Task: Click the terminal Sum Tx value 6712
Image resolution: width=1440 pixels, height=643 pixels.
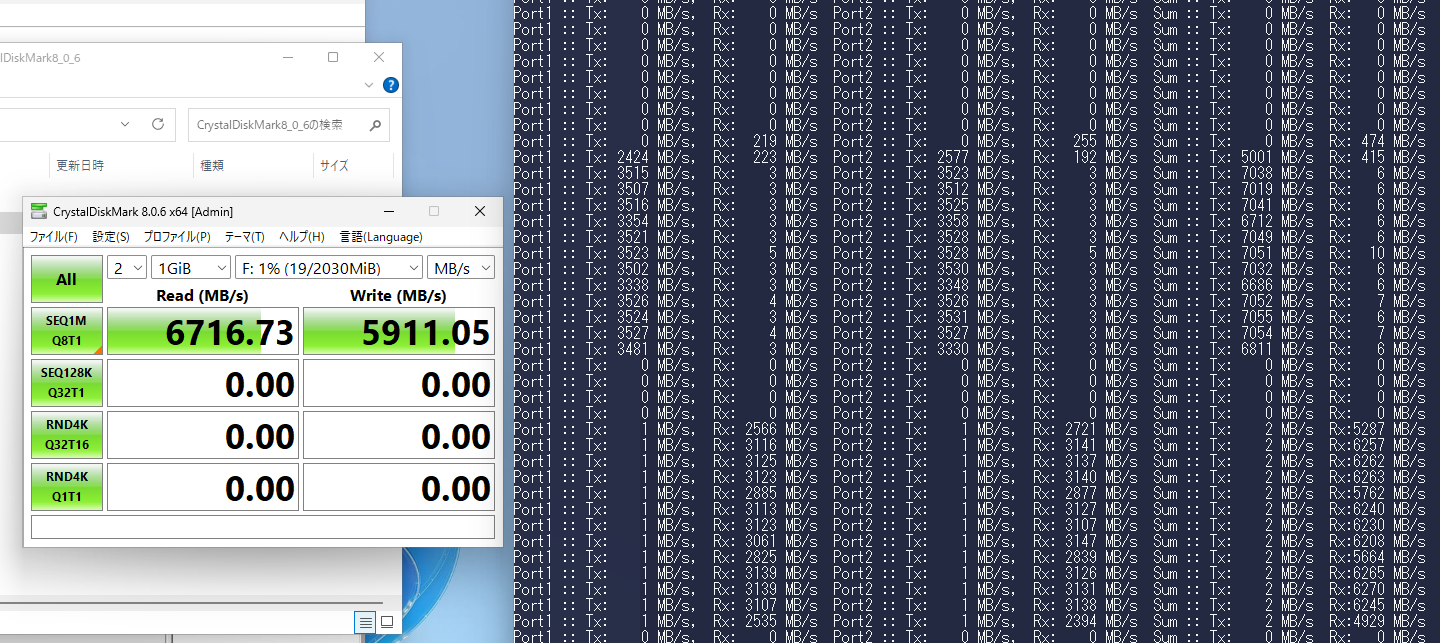Action: pyautogui.click(x=1256, y=221)
